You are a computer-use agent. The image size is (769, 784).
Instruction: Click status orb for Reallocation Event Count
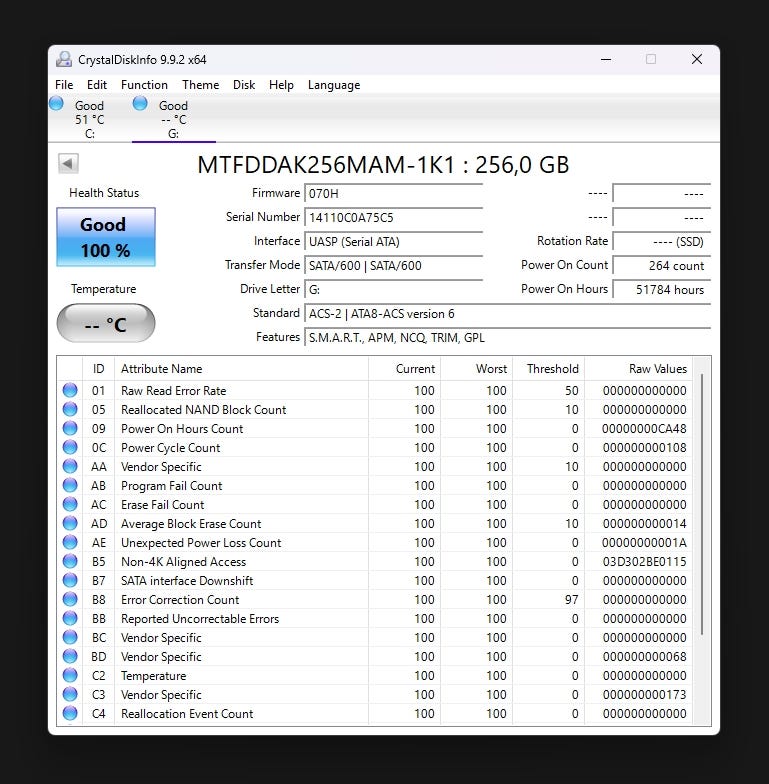click(70, 713)
